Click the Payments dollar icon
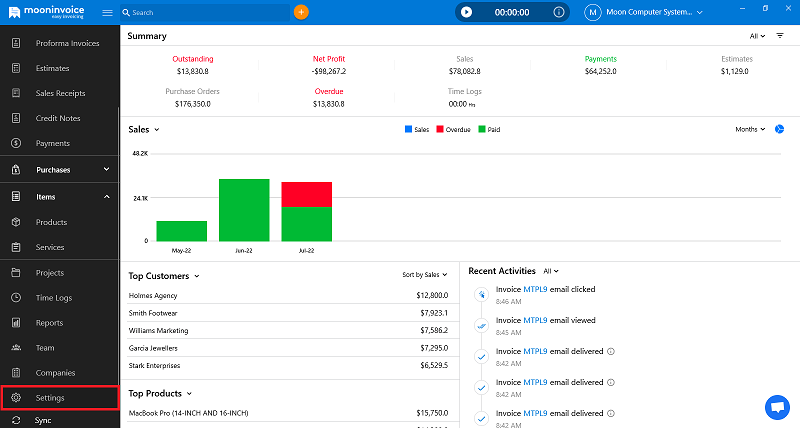 [16, 143]
